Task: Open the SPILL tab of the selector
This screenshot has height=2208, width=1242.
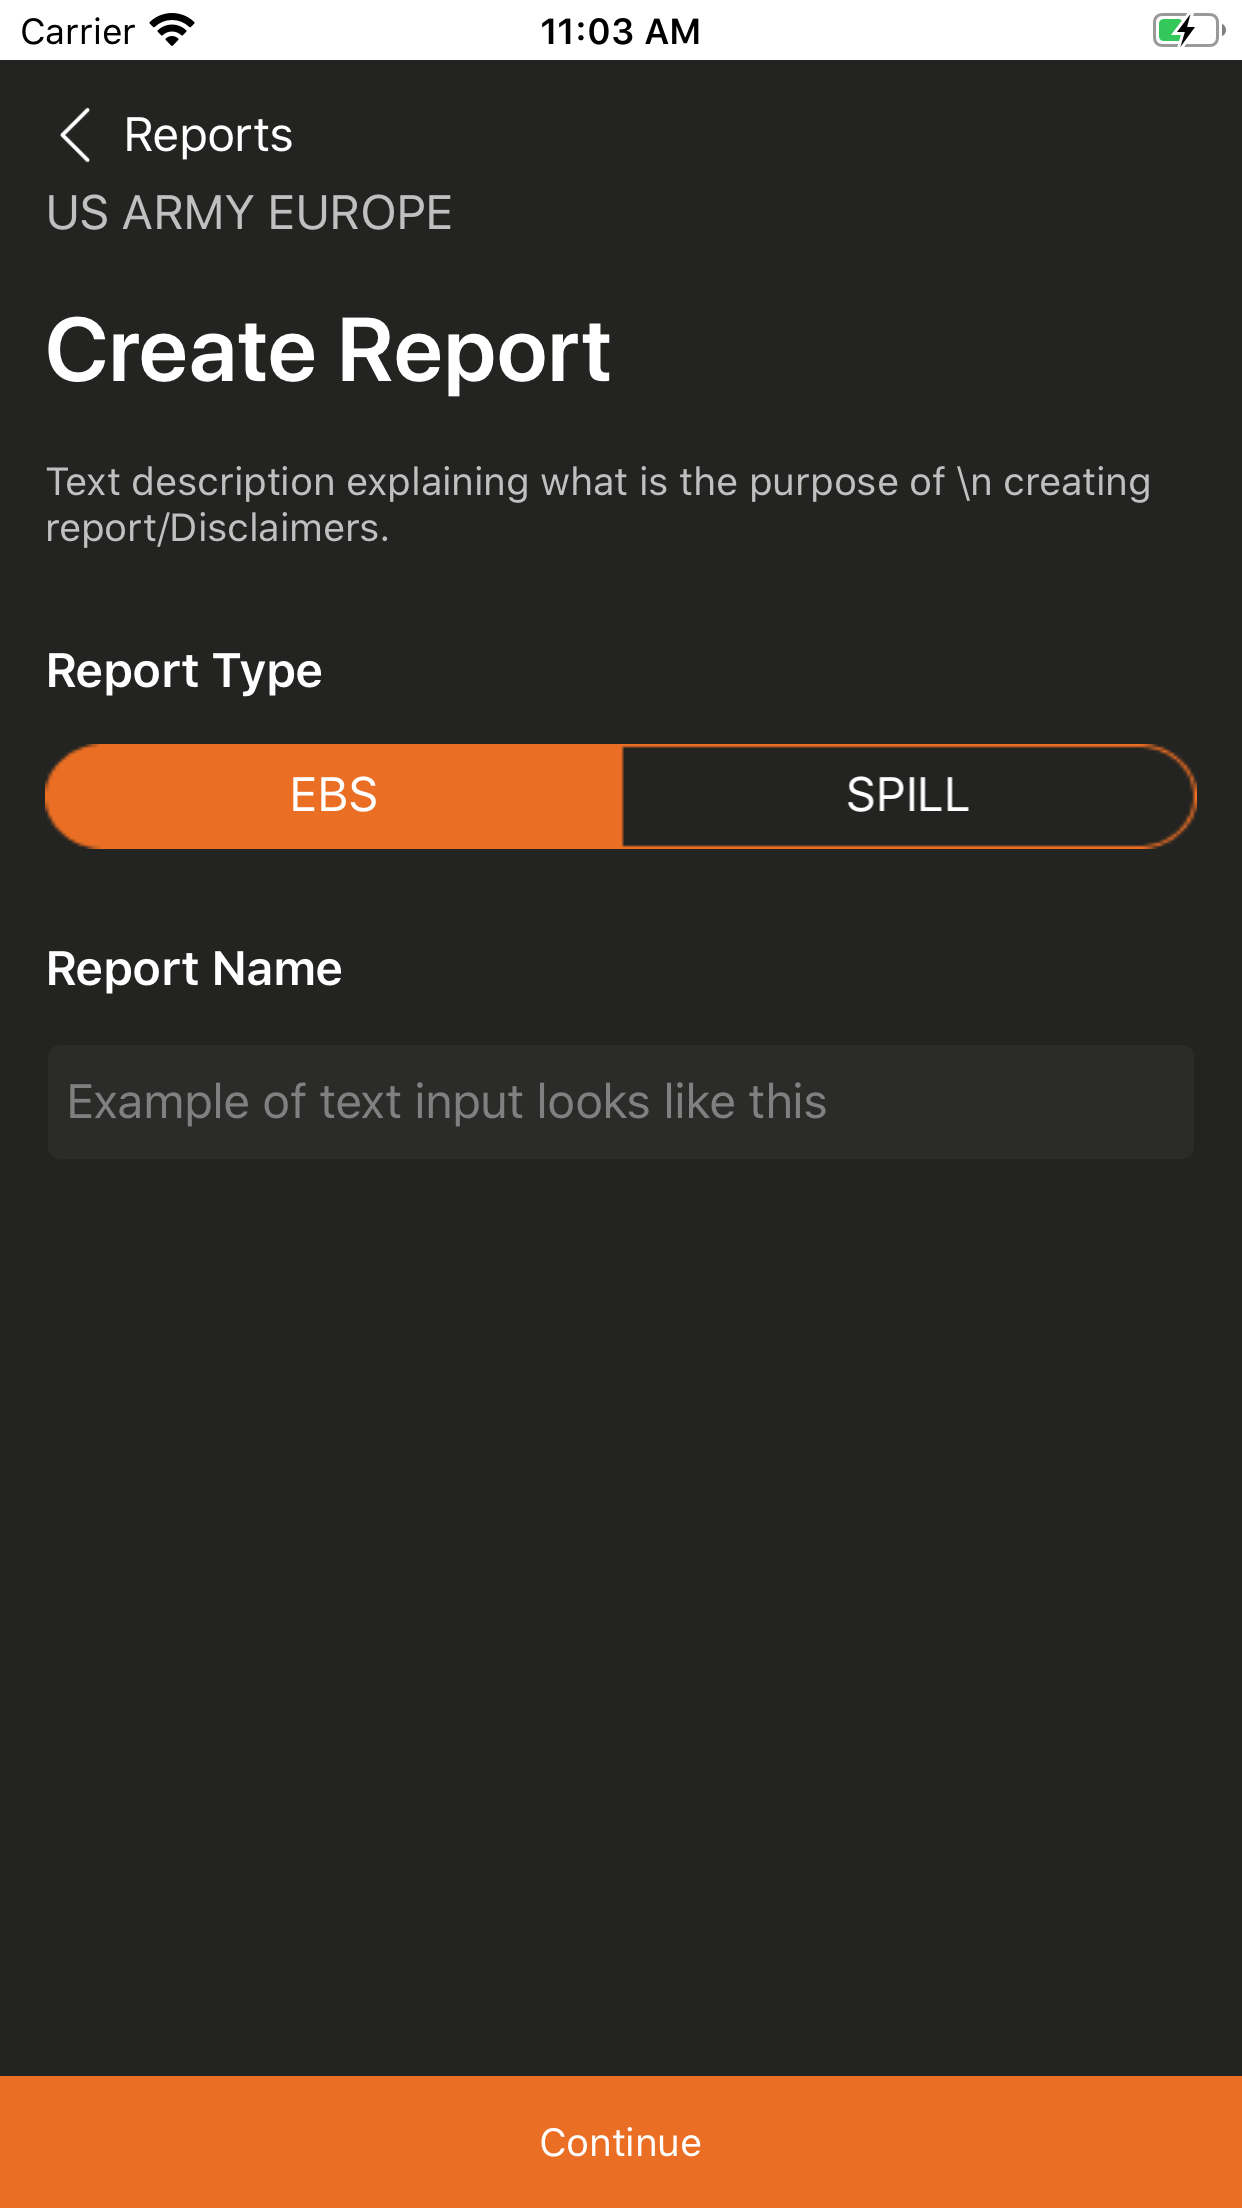Action: [908, 796]
